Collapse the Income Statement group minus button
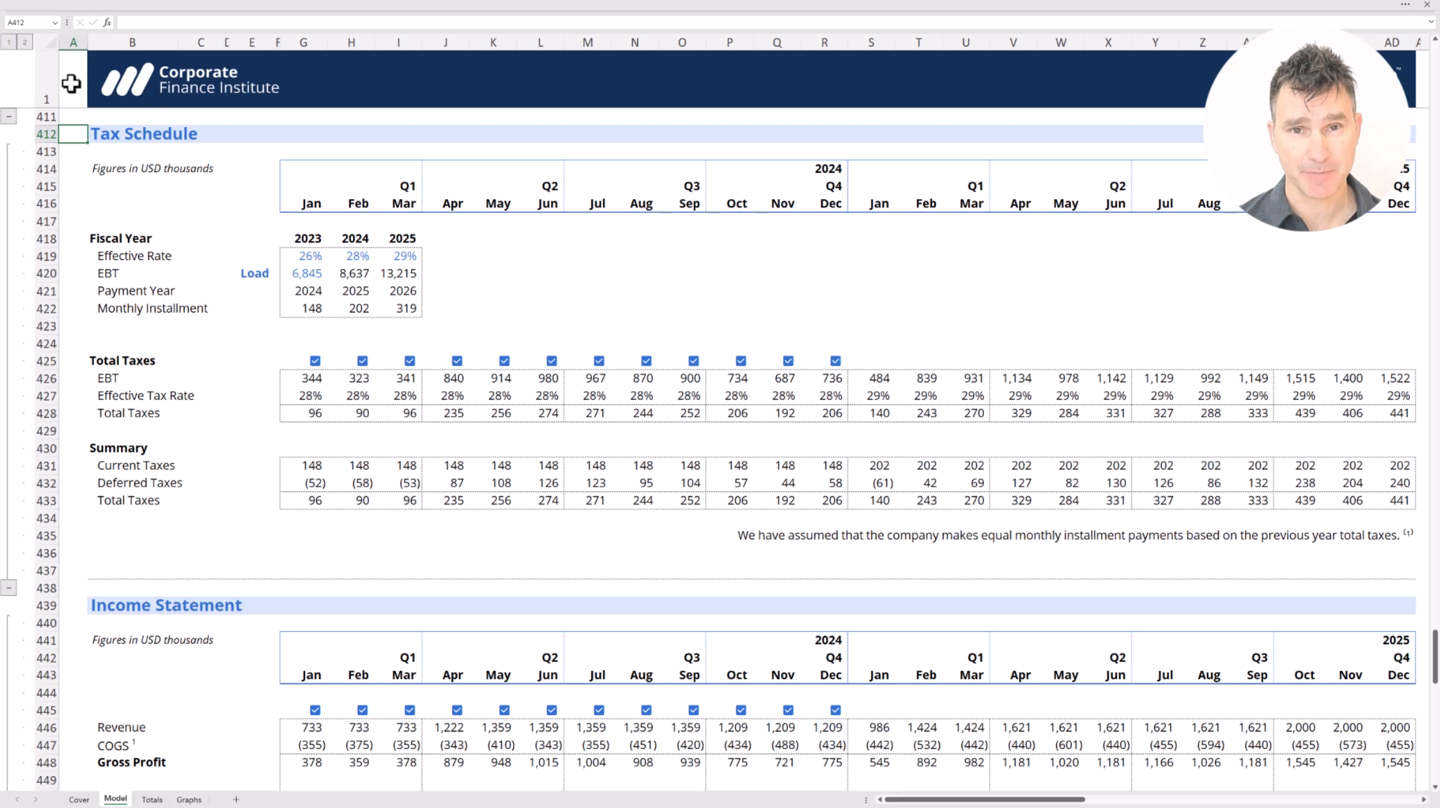Image resolution: width=1440 pixels, height=808 pixels. [x=9, y=588]
